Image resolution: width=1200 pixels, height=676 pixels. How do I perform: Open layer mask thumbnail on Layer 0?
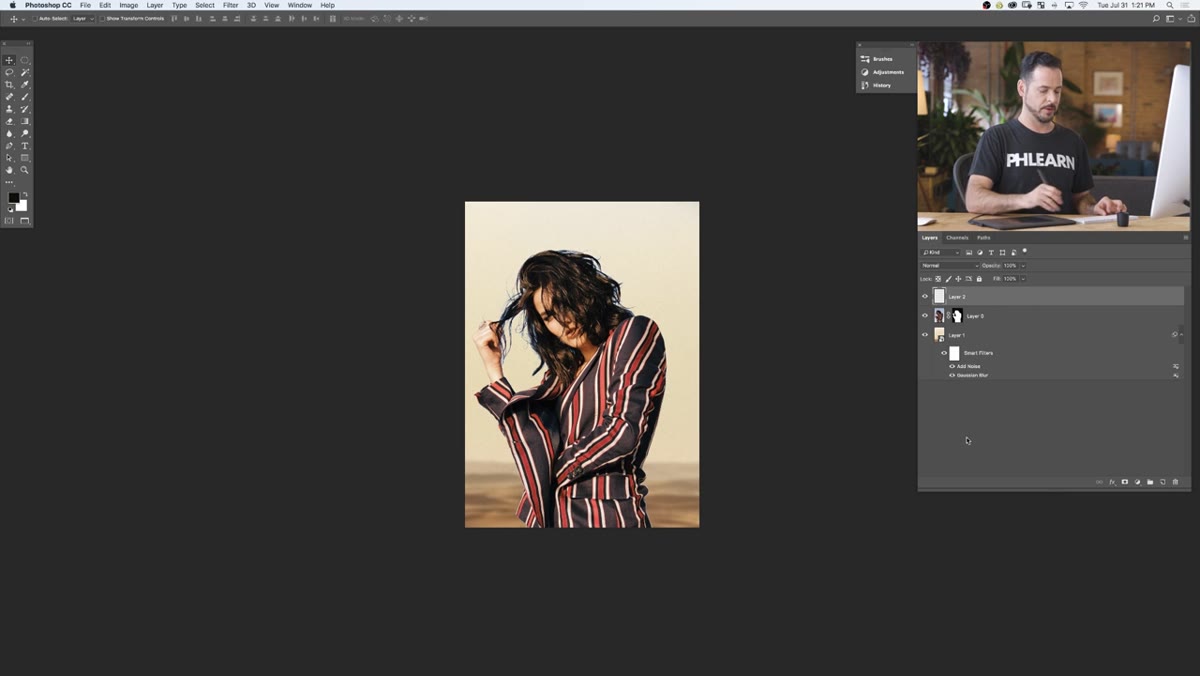[x=957, y=316]
